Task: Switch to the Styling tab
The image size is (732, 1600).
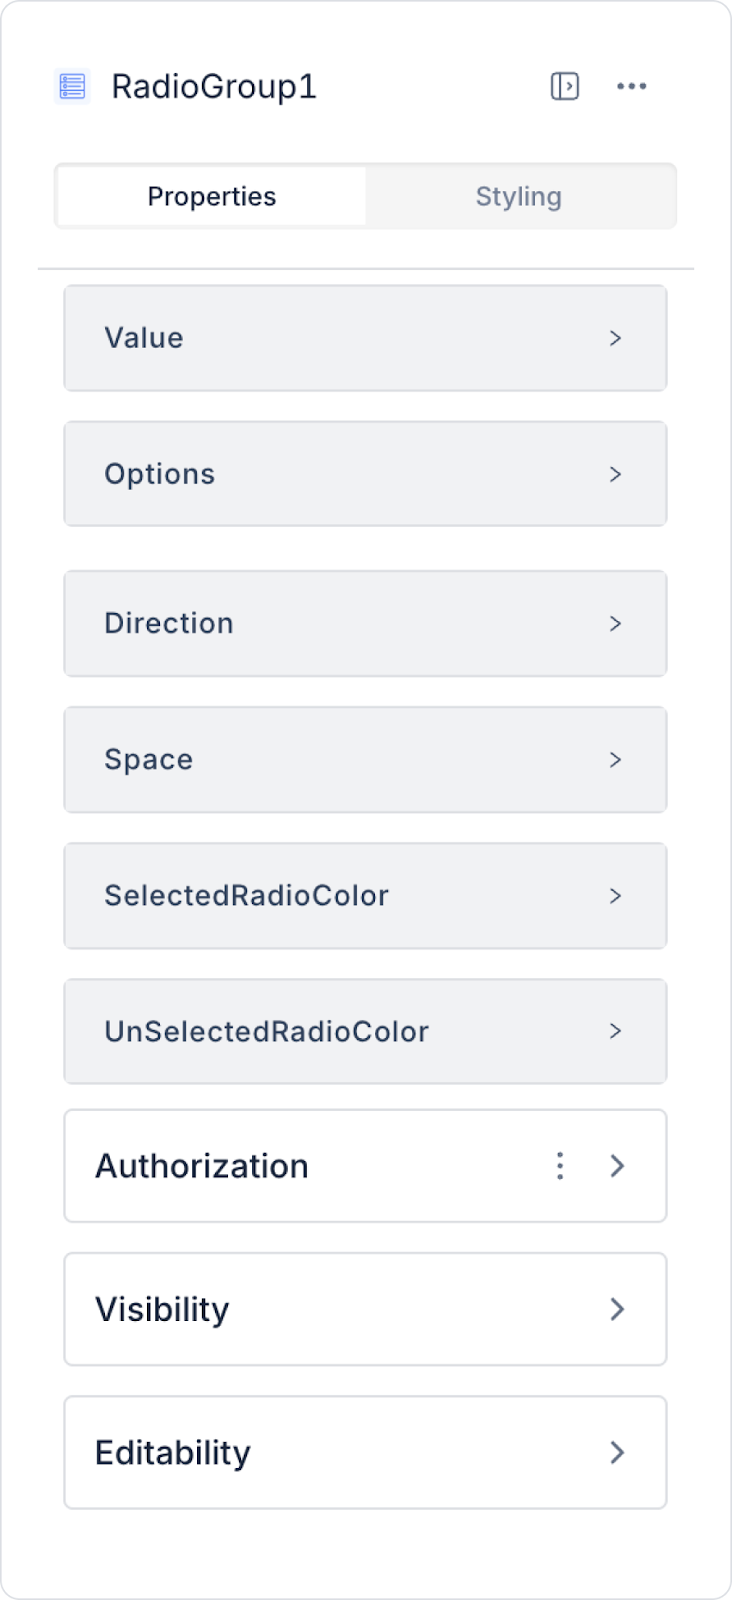Action: tap(518, 196)
